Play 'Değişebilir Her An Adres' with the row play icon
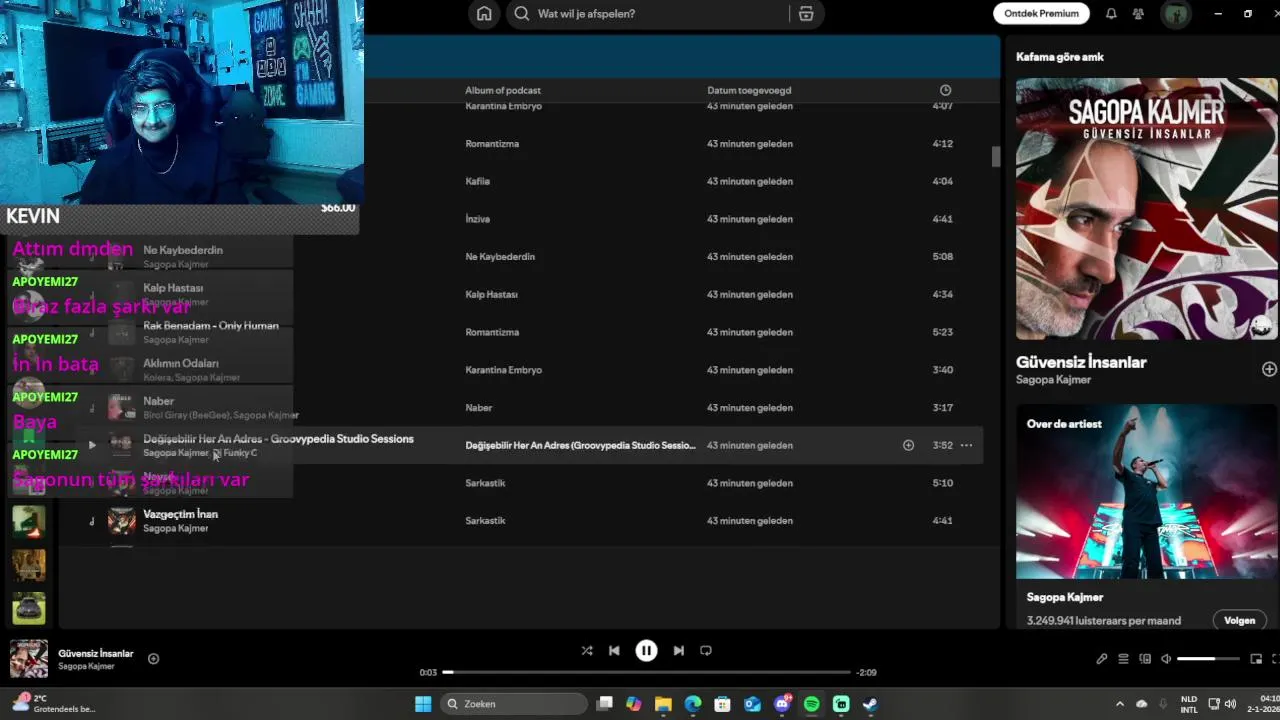The image size is (1280, 720). 92,445
